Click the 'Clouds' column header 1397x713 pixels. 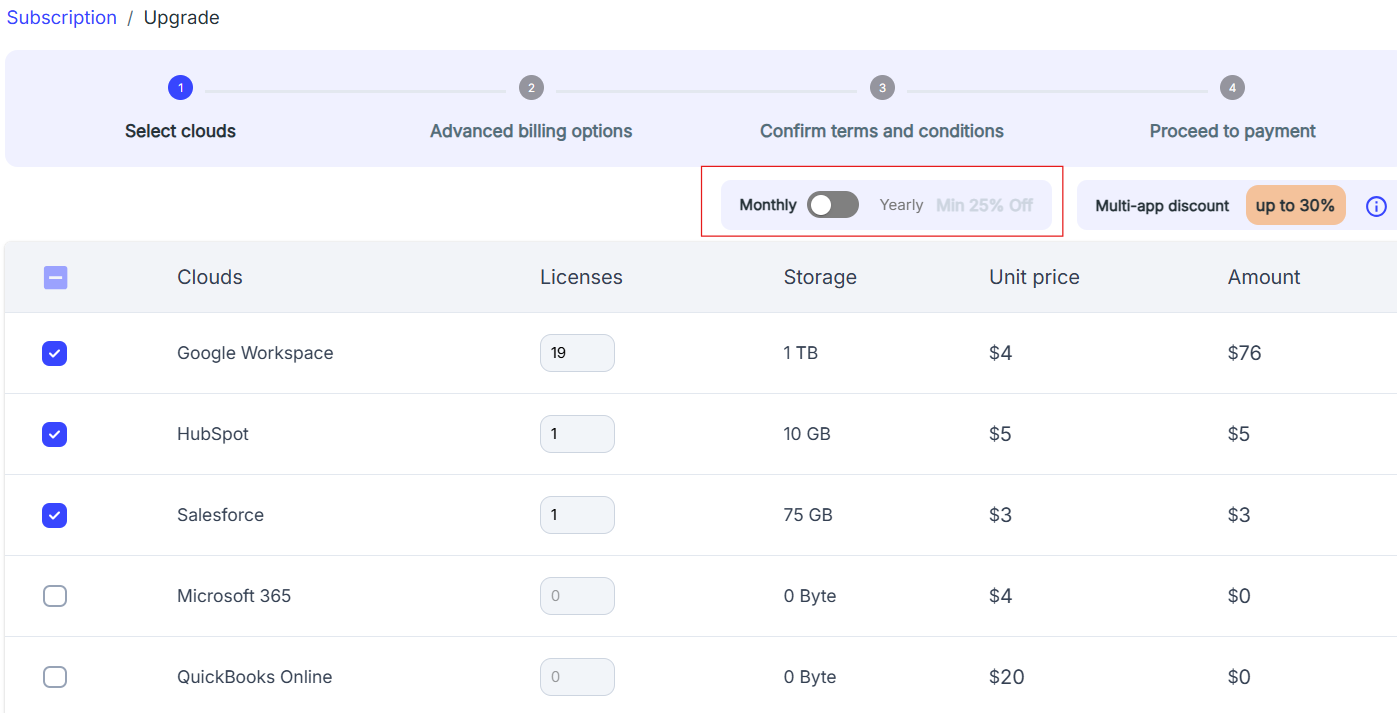pyautogui.click(x=210, y=277)
